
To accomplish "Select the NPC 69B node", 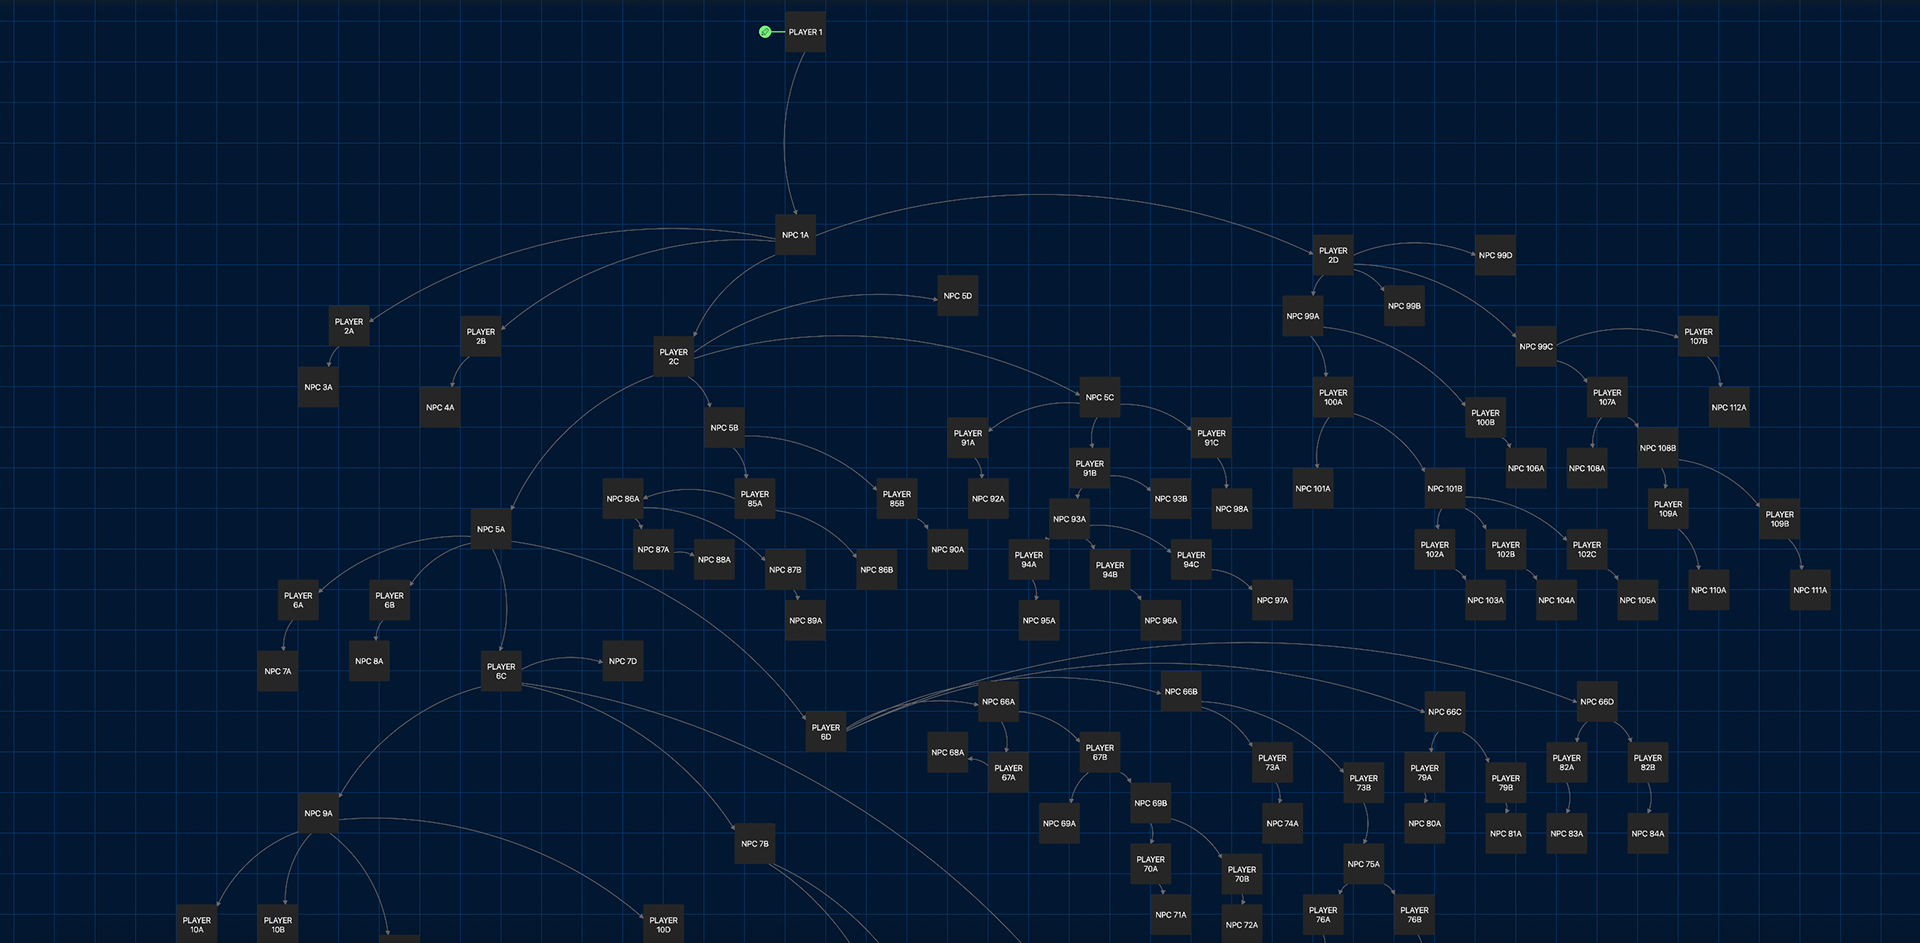I will (1151, 803).
